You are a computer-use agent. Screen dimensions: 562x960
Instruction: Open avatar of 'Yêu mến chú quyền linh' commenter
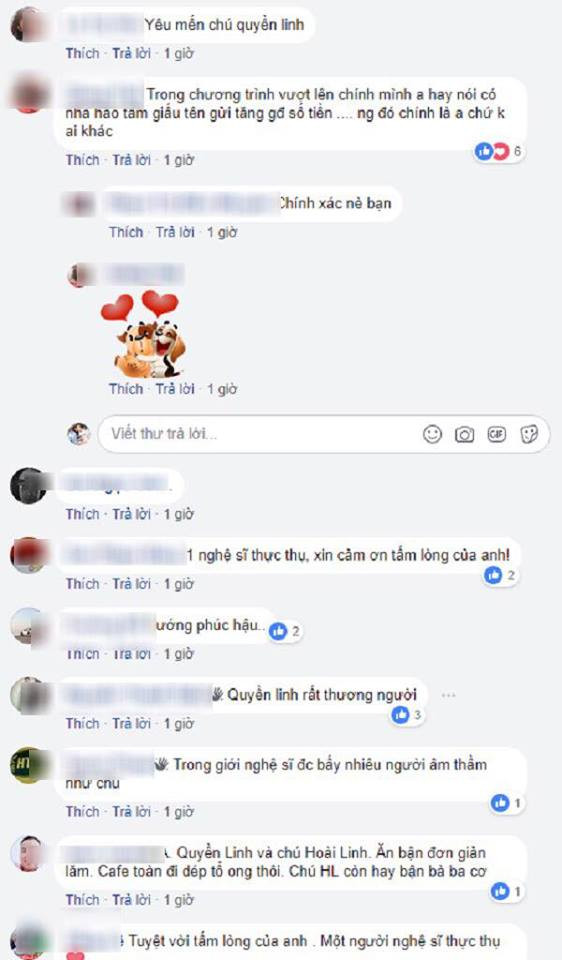28,24
